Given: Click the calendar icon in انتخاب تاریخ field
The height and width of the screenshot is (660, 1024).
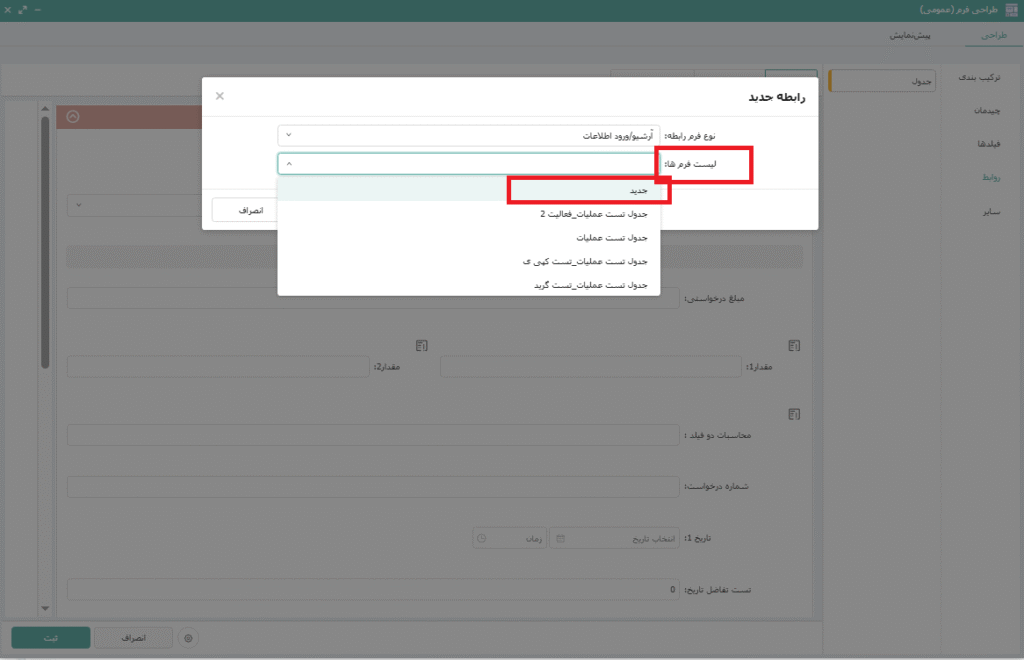Looking at the screenshot, I should pos(560,538).
